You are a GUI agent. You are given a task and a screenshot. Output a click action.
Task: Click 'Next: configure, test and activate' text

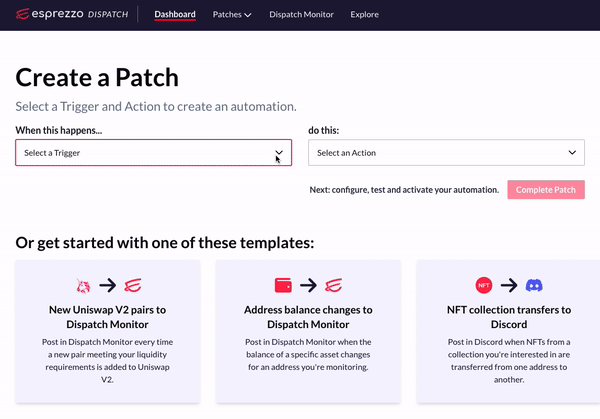point(404,190)
